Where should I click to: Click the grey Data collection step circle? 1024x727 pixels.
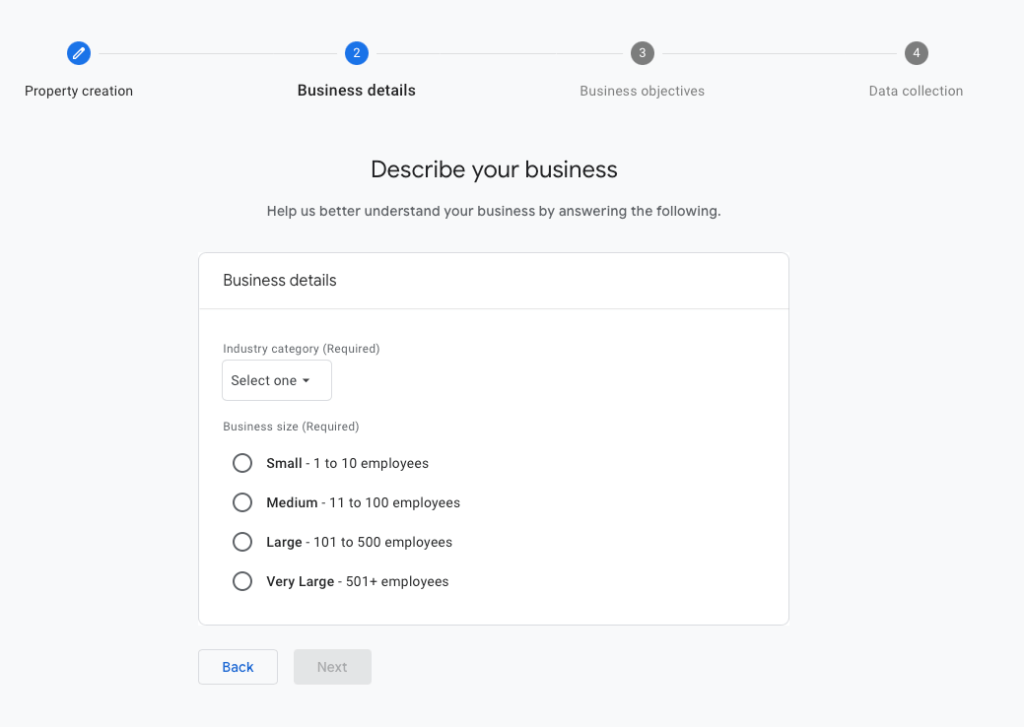(915, 53)
